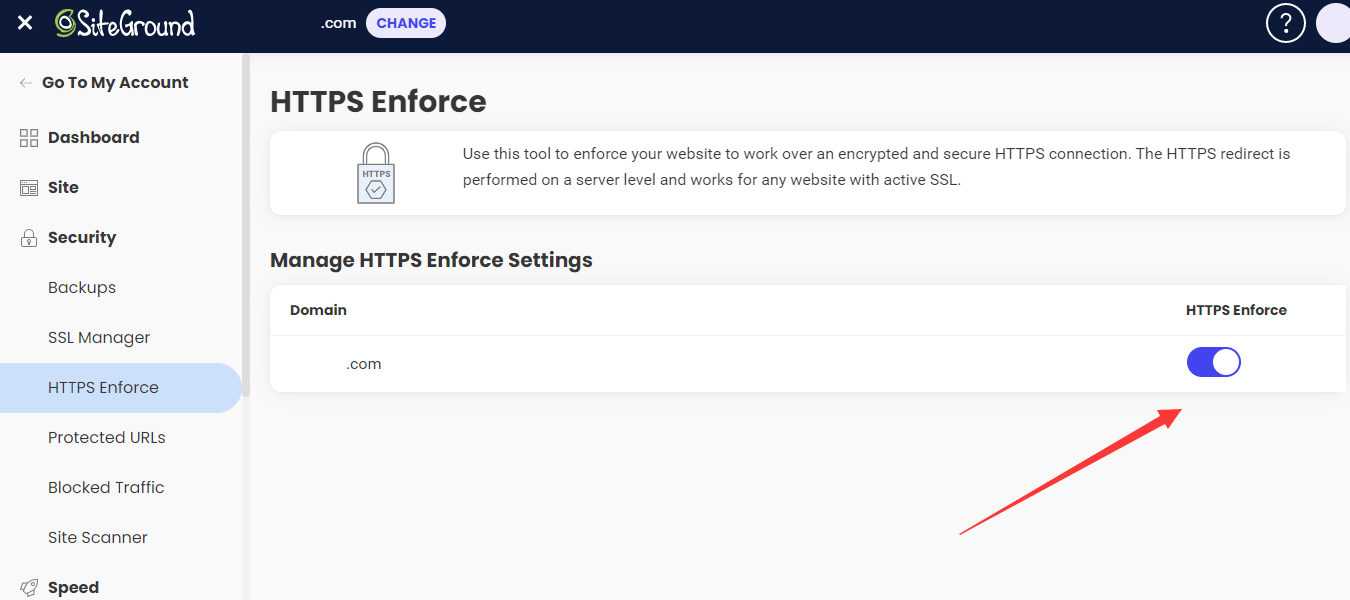Open the Dashboard section icon
Screen dimensions: 1350x600
[27, 137]
